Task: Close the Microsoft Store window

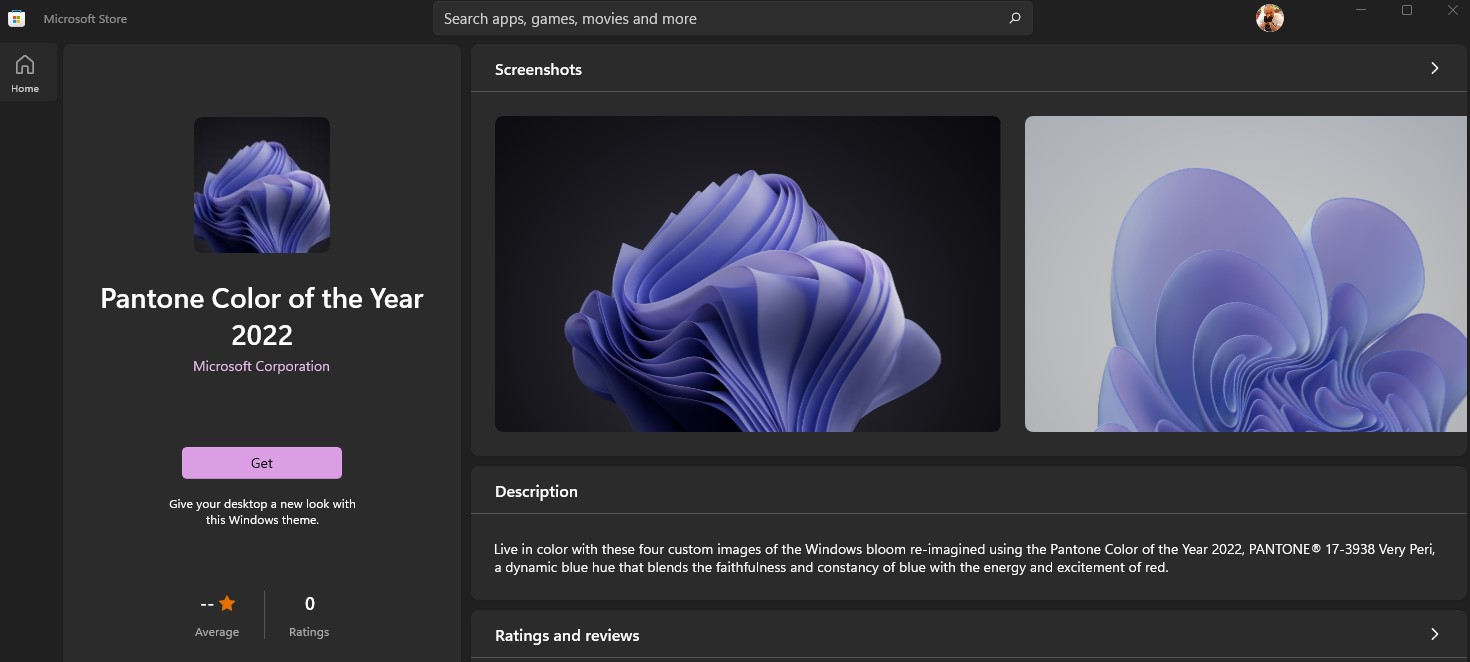Action: pos(1453,11)
